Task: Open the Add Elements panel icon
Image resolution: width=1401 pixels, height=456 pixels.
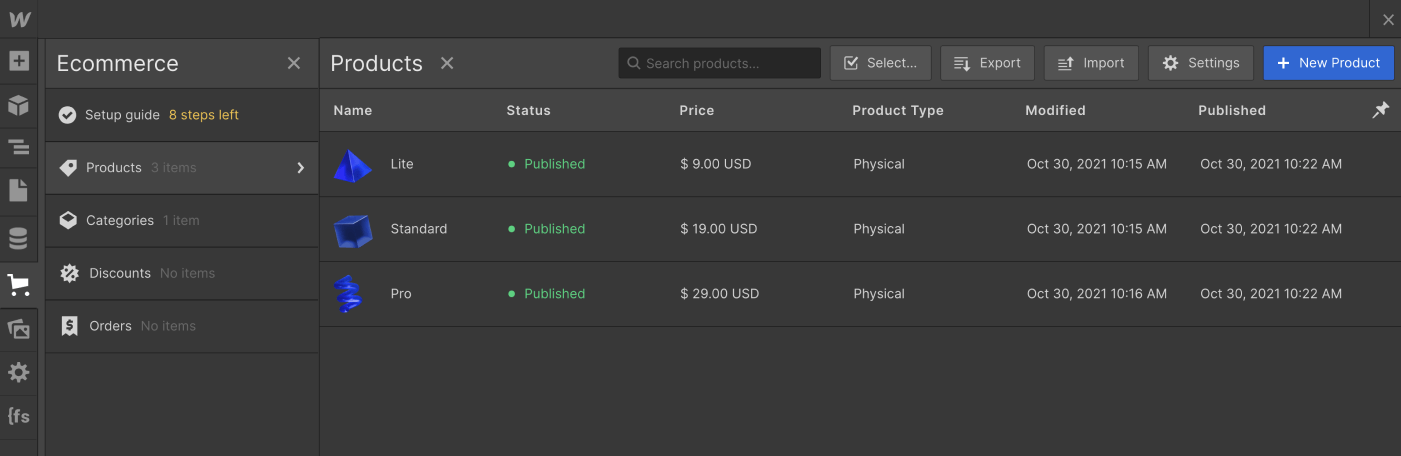Action: (x=19, y=61)
